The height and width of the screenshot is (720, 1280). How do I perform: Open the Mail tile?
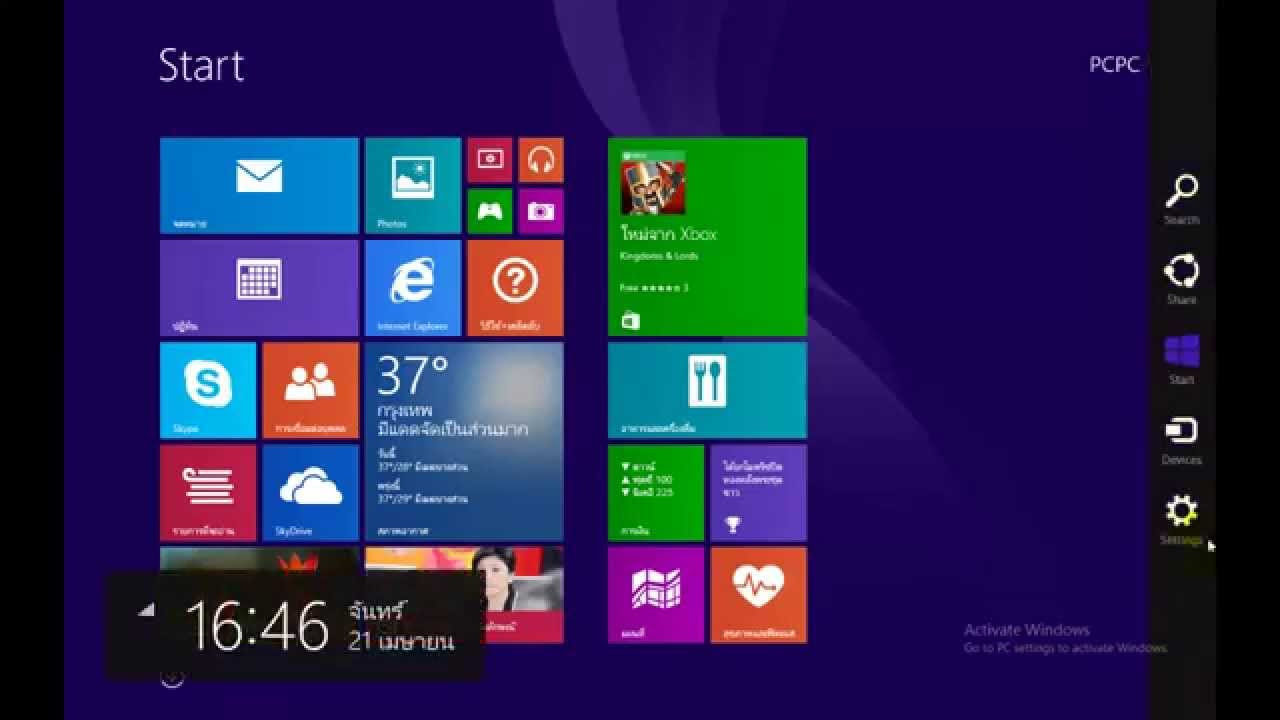259,186
